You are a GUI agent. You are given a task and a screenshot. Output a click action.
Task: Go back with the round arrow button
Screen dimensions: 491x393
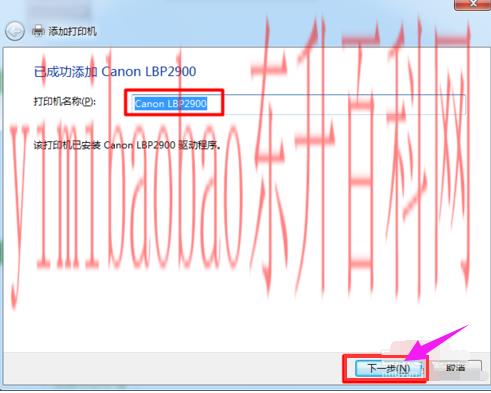(15, 31)
